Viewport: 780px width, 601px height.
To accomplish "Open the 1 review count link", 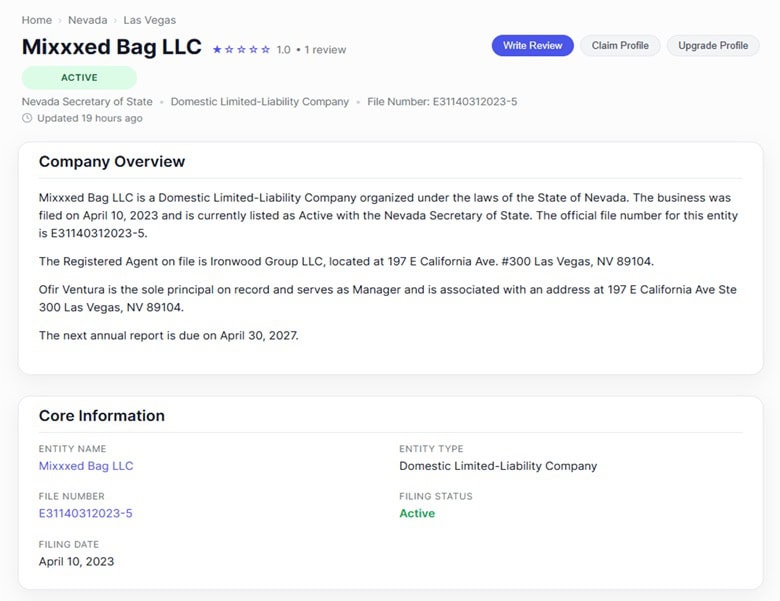I will coord(325,50).
